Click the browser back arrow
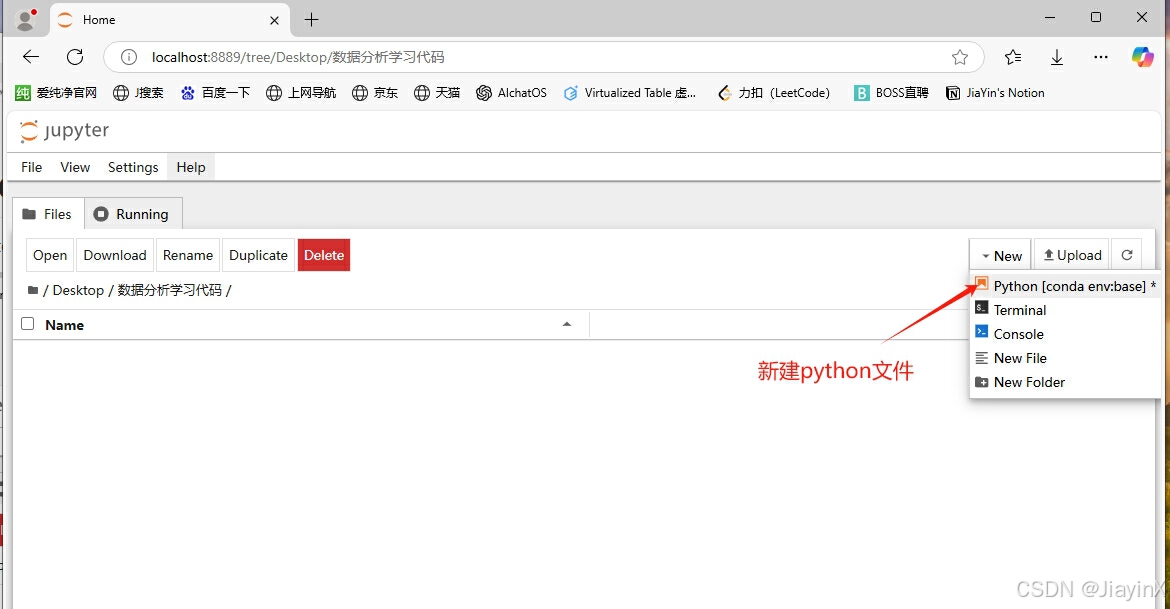Image resolution: width=1170 pixels, height=609 pixels. point(31,57)
